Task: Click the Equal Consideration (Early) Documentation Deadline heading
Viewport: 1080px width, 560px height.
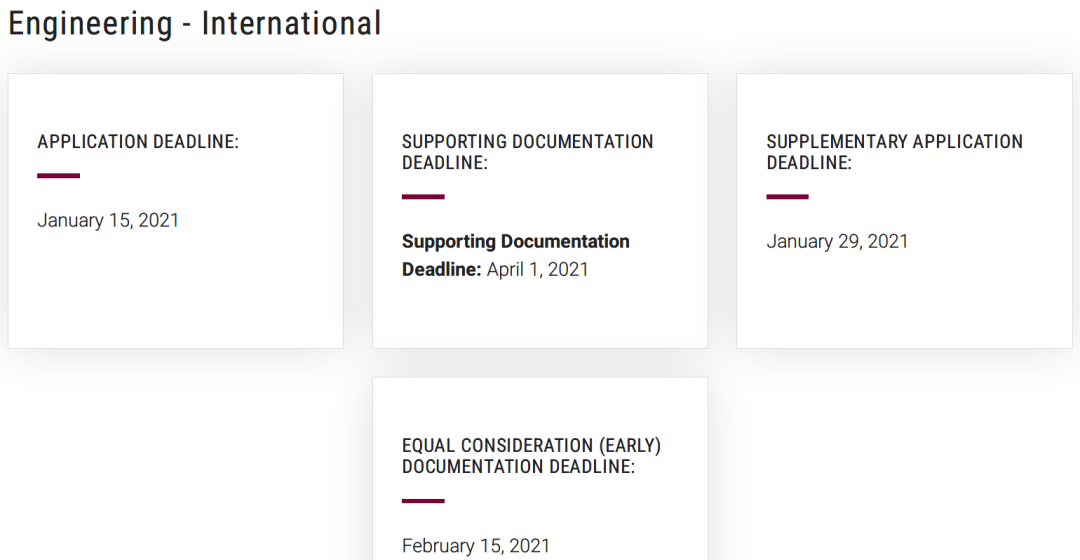Action: point(531,456)
